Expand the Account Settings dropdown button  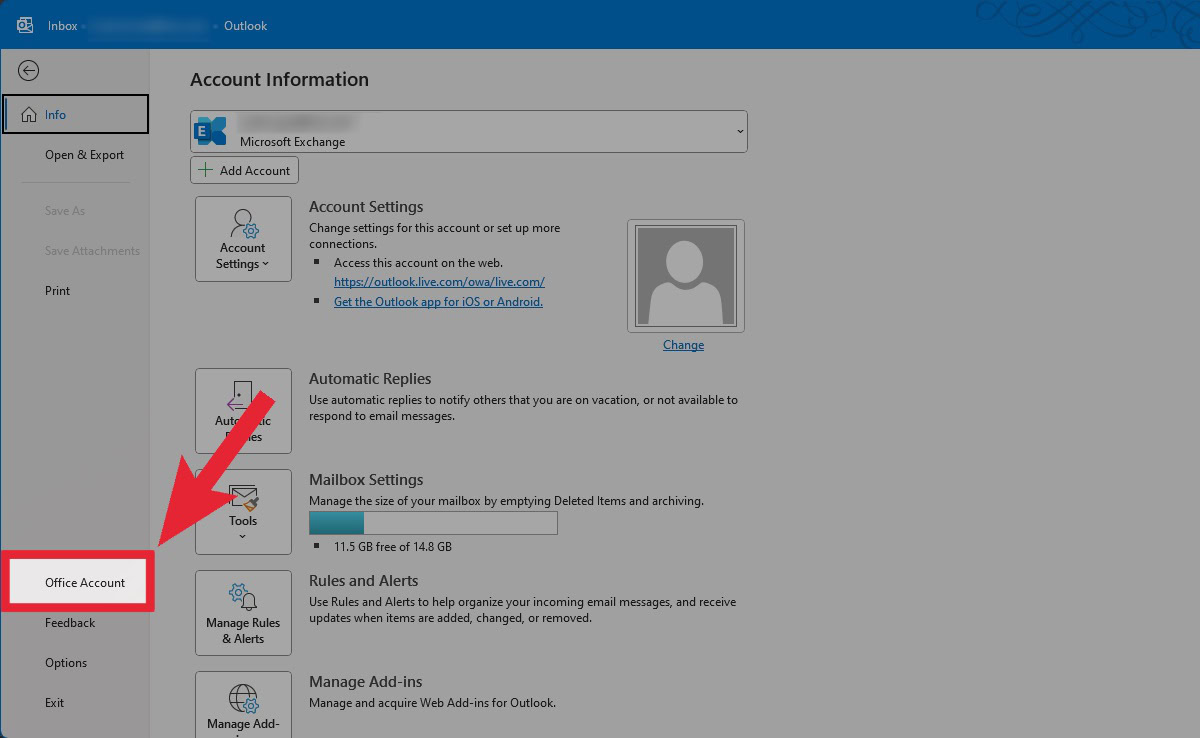(243, 239)
